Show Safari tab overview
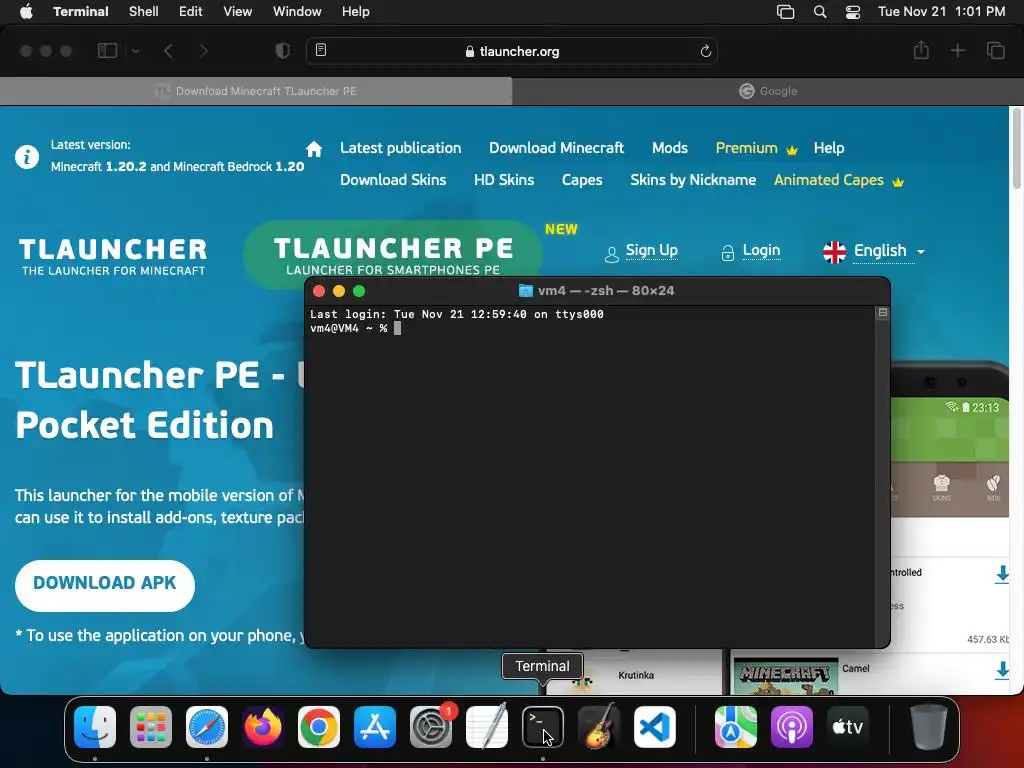The height and width of the screenshot is (768, 1024). [x=996, y=50]
